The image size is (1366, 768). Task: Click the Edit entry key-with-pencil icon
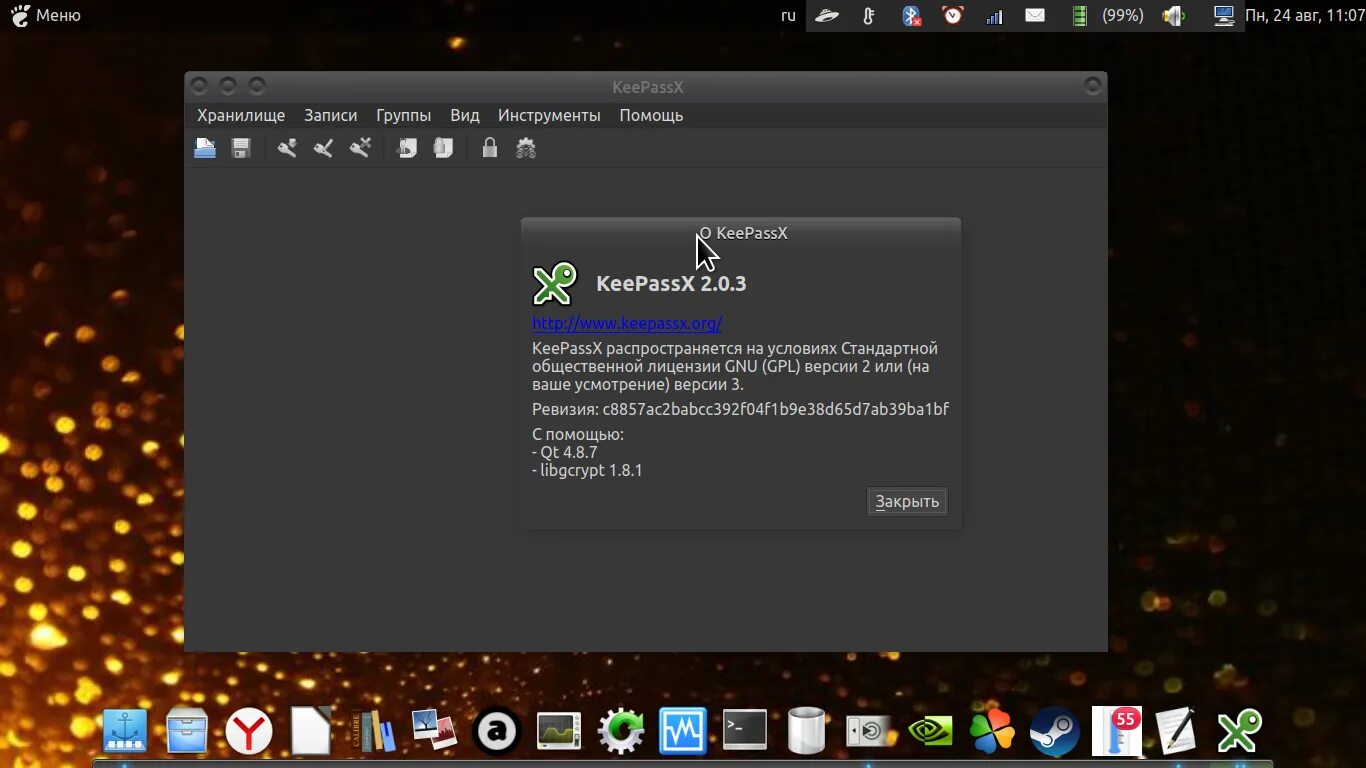[x=323, y=148]
